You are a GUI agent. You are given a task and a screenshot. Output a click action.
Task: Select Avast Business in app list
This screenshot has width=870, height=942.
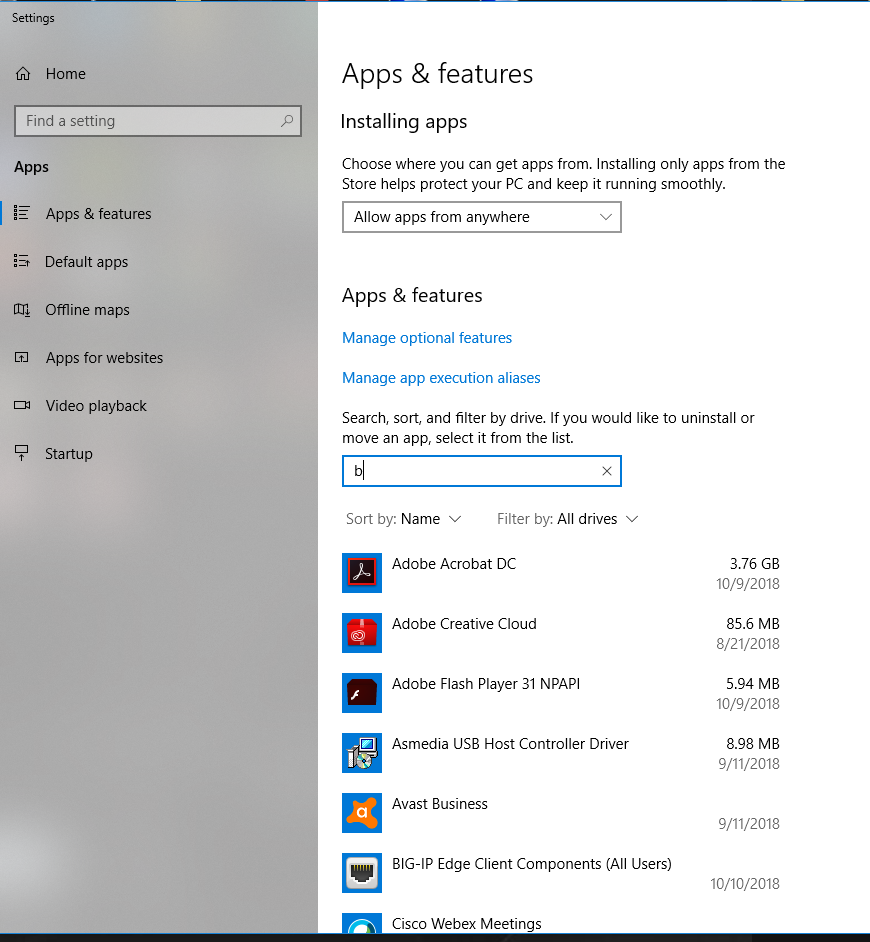440,804
